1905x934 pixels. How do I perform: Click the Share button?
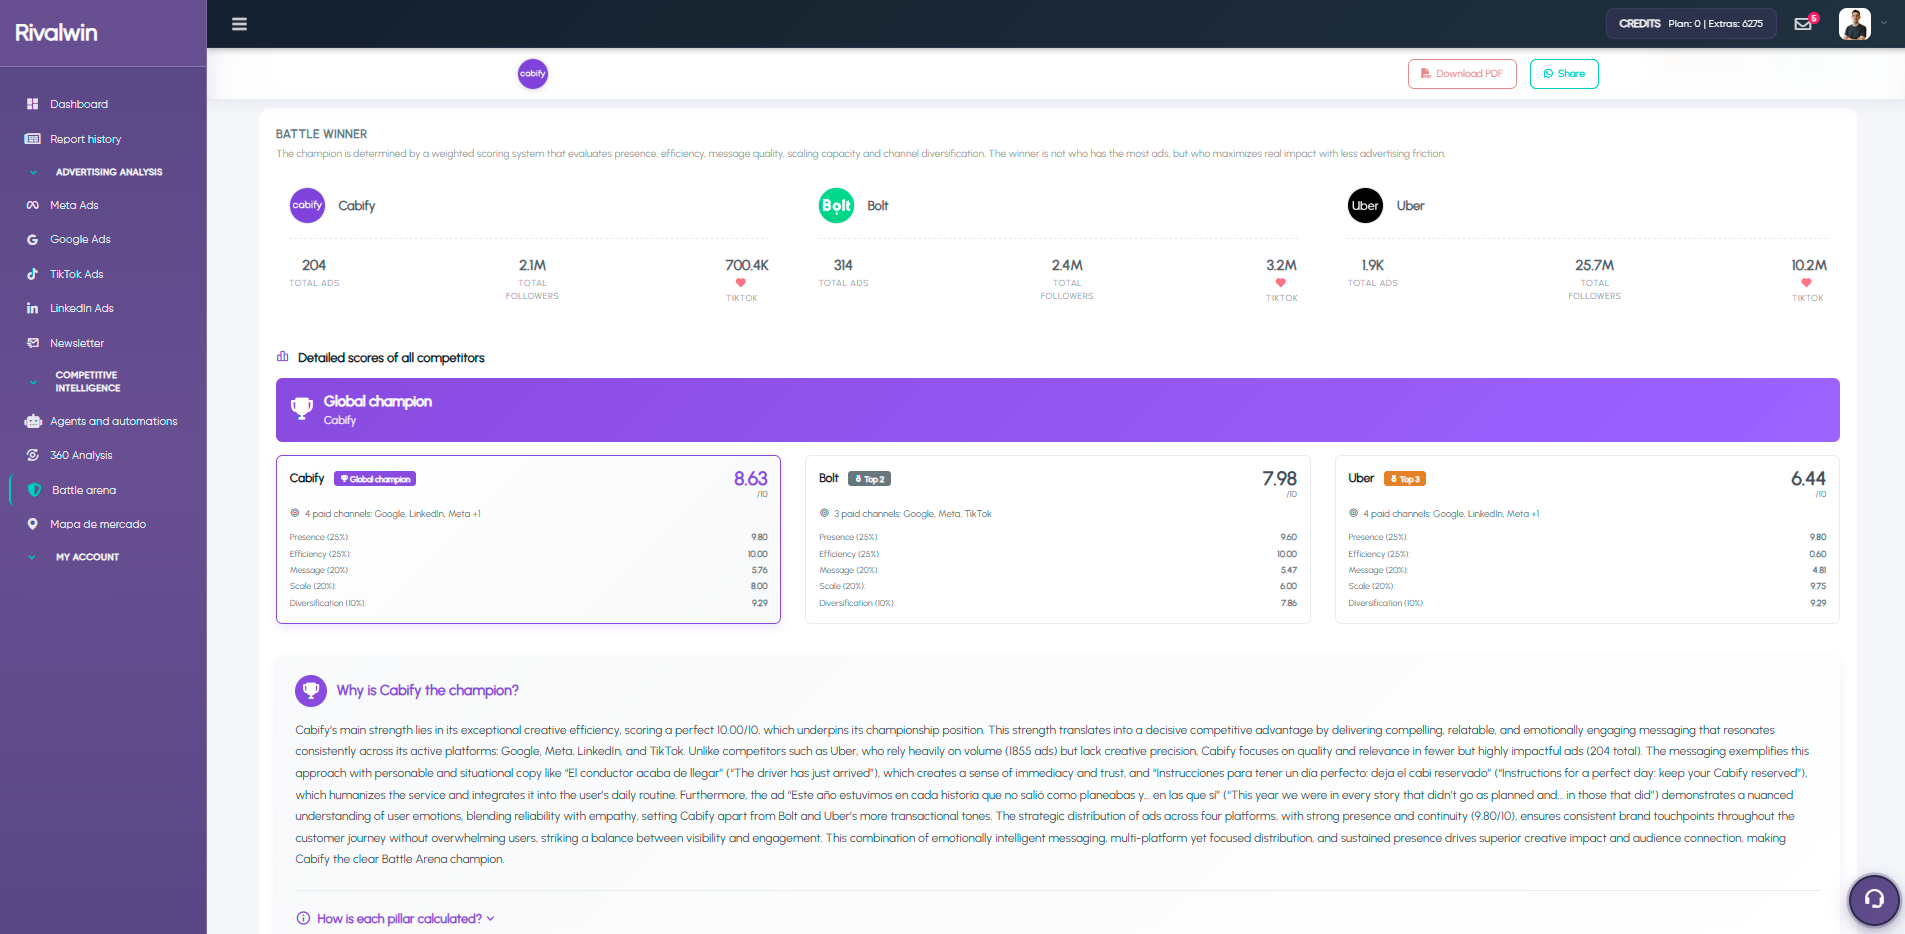coord(1564,74)
